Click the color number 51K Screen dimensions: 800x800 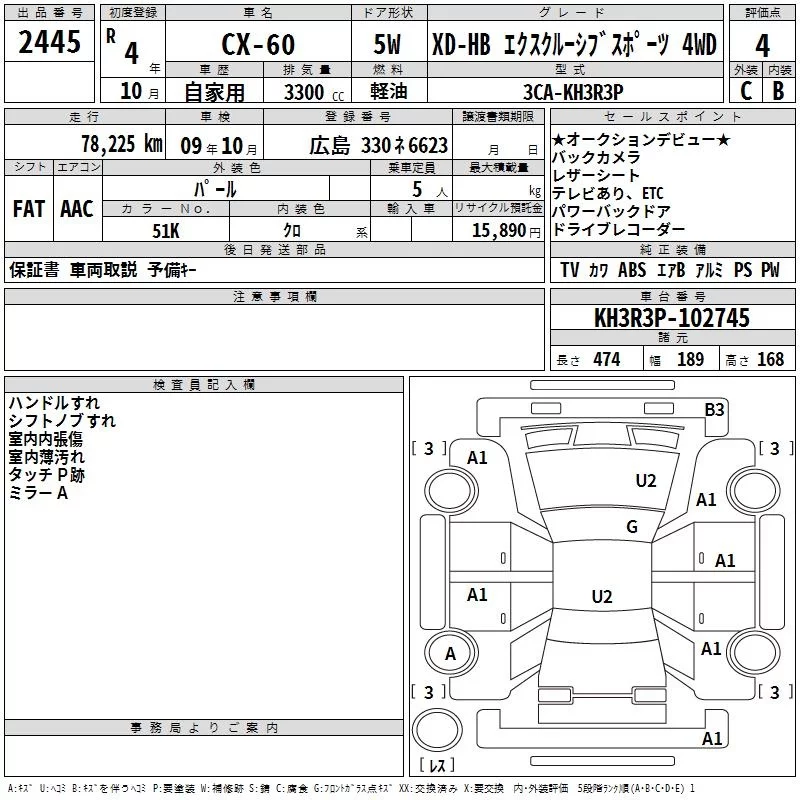pos(166,231)
